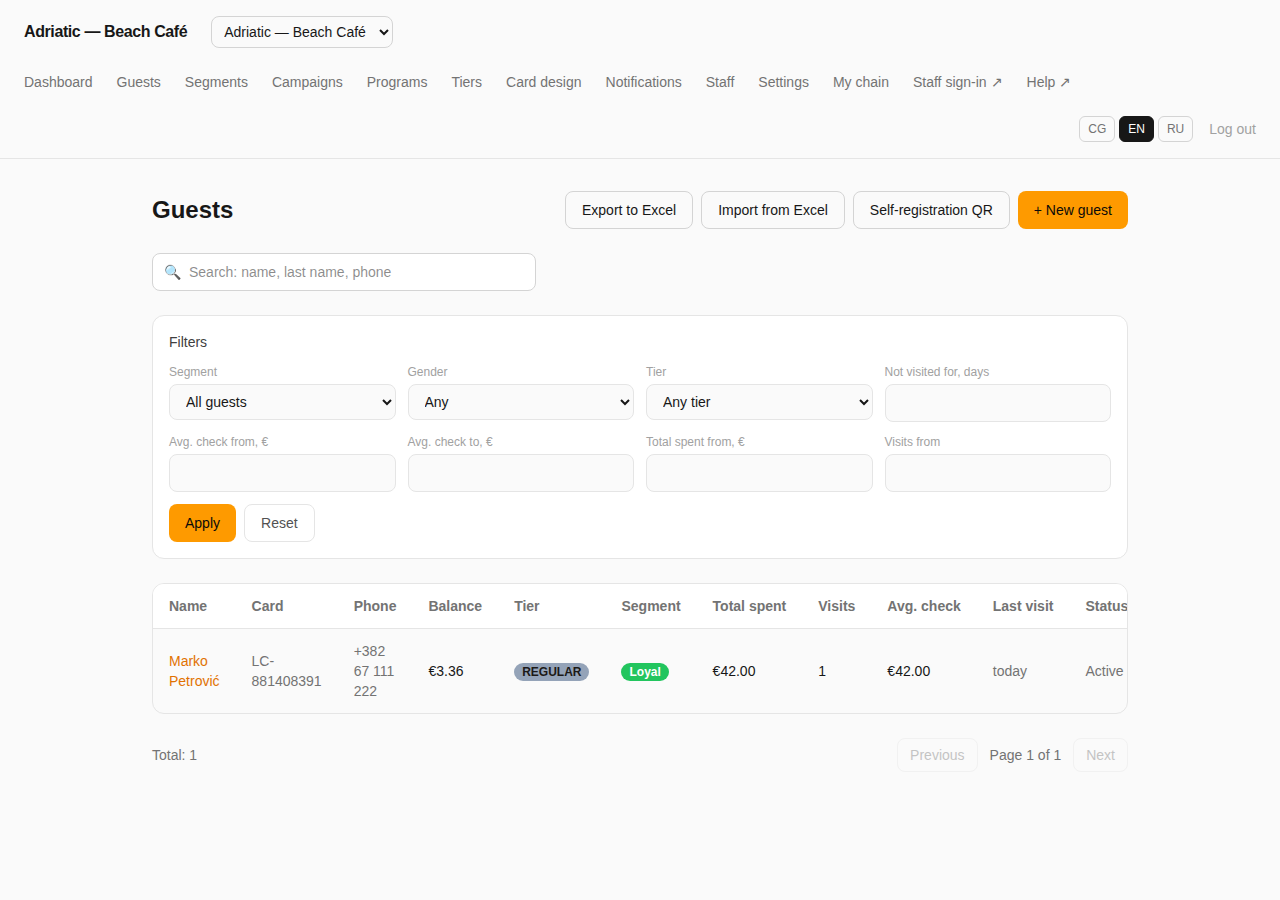1280x900 pixels.
Task: Log out of the account
Action: pos(1232,129)
